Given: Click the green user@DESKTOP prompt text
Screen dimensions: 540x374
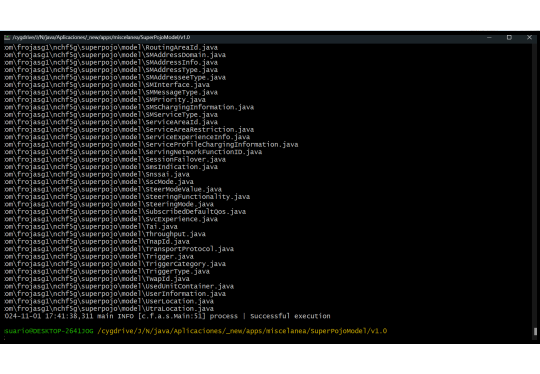Looking at the screenshot, I should pos(49,331).
